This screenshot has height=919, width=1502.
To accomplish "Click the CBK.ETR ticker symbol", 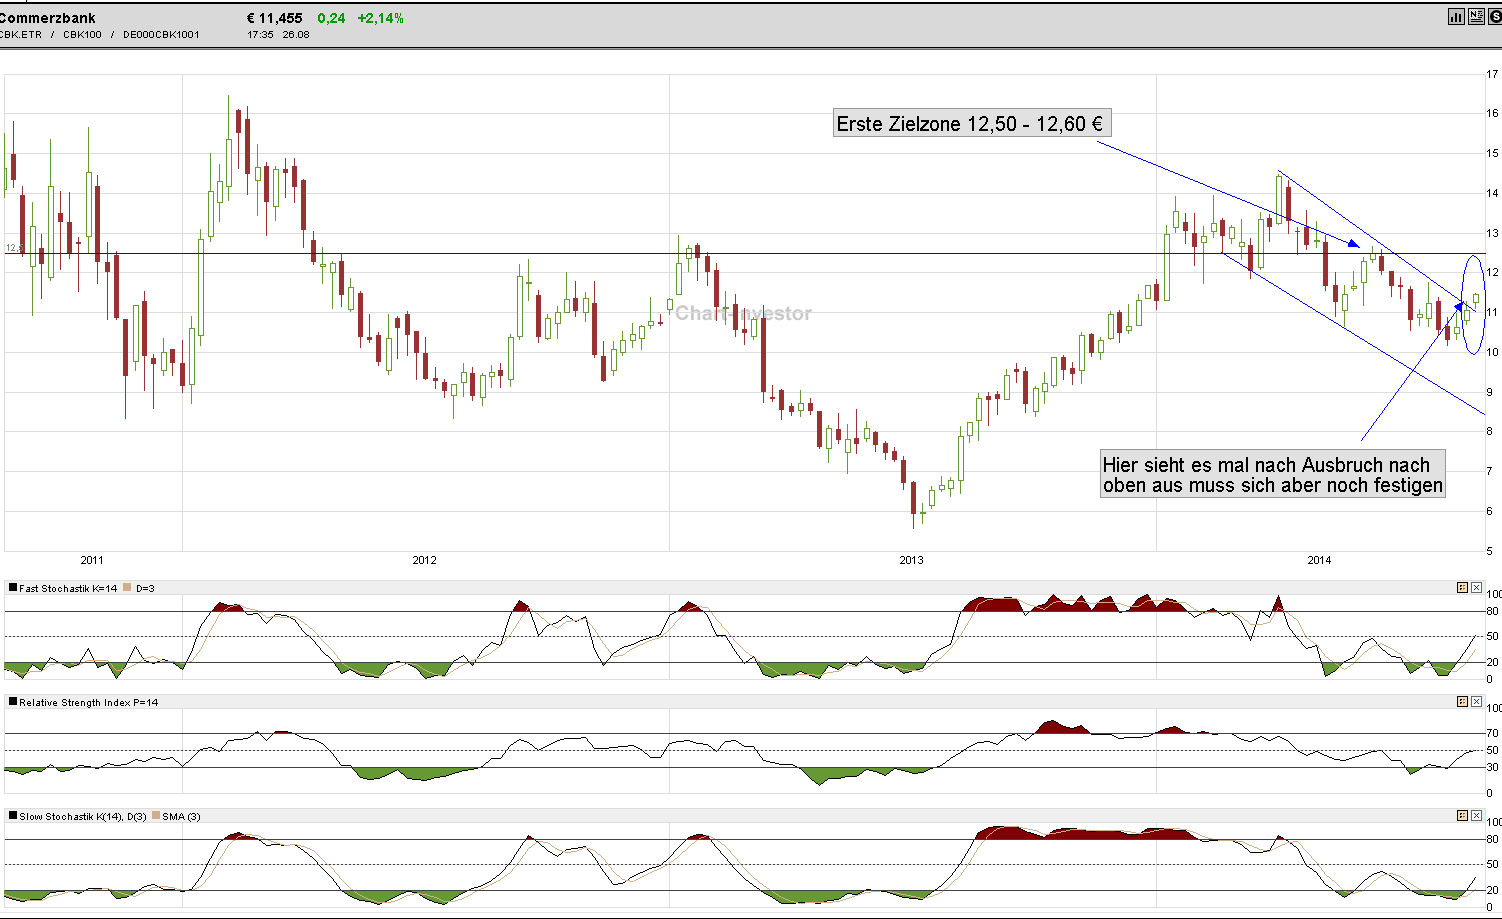I will click(20, 34).
